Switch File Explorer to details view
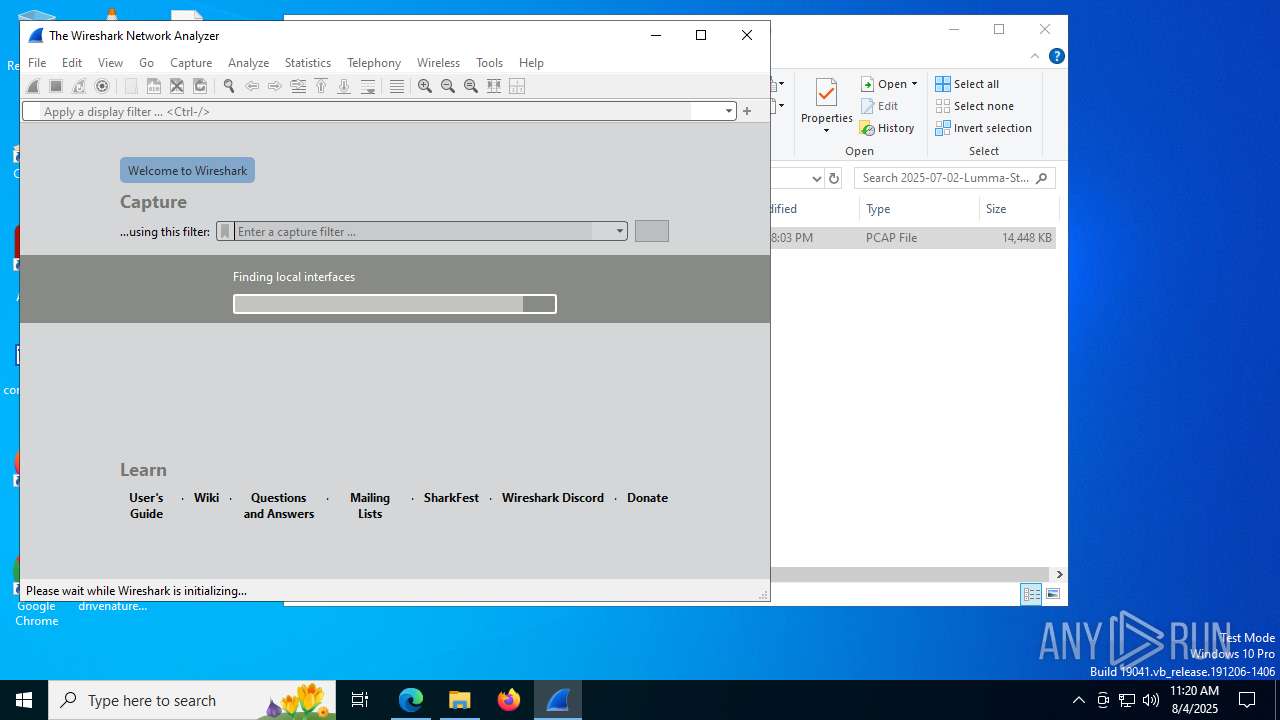 pyautogui.click(x=1031, y=594)
